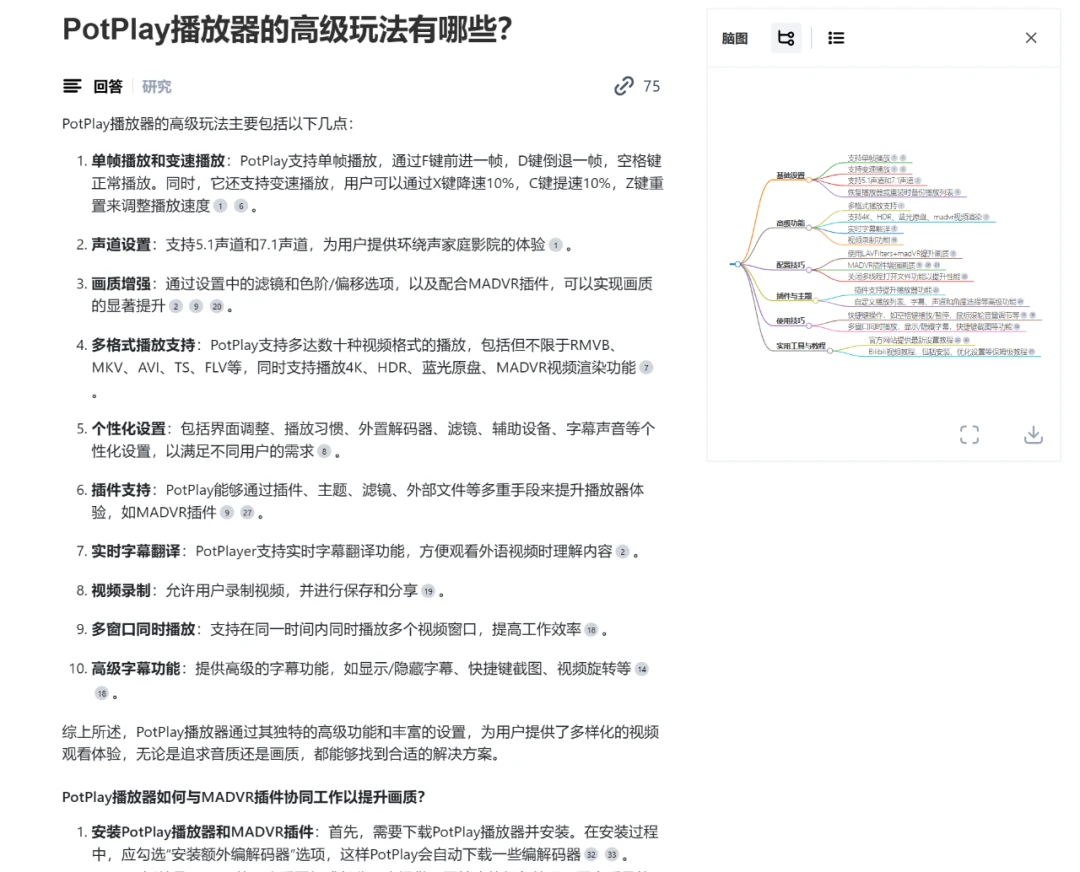
Task: Open citation 18 in 多窗口同时播放 item
Action: [x=591, y=630]
